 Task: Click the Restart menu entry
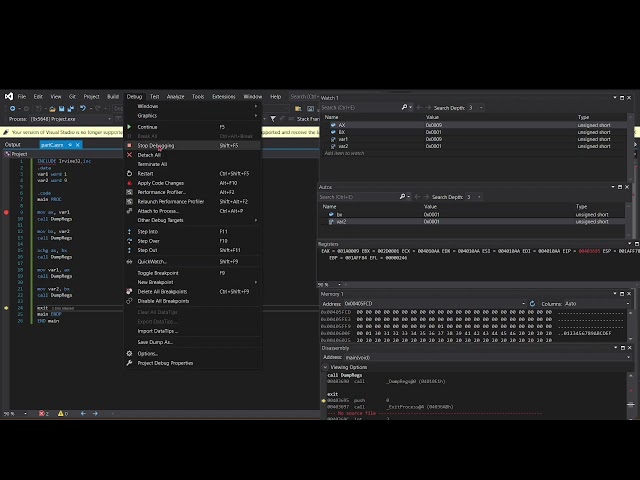point(192,173)
